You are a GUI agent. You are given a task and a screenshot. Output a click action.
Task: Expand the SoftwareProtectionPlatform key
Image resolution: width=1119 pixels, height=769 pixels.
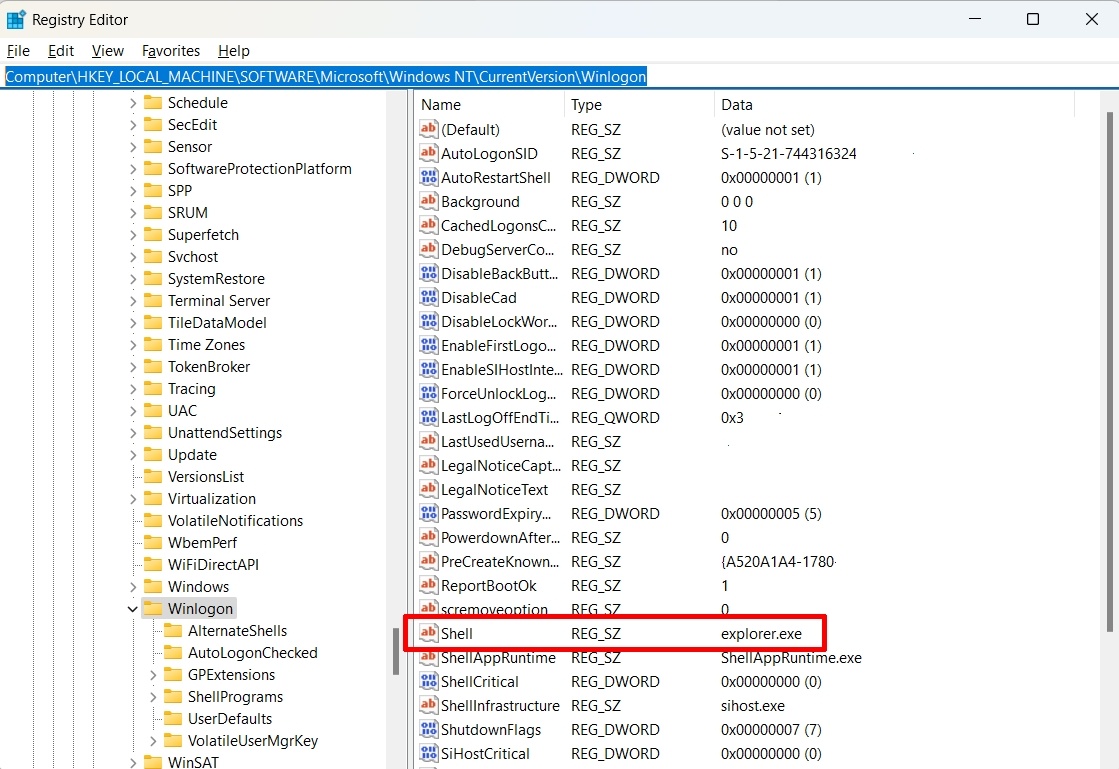[x=133, y=169]
